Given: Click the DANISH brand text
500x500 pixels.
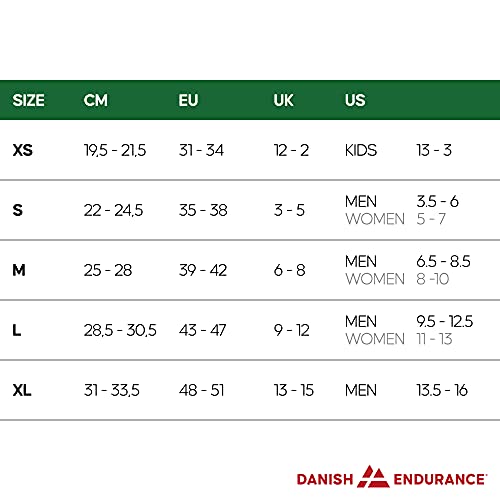Looking at the screenshot, I should pos(325,480).
